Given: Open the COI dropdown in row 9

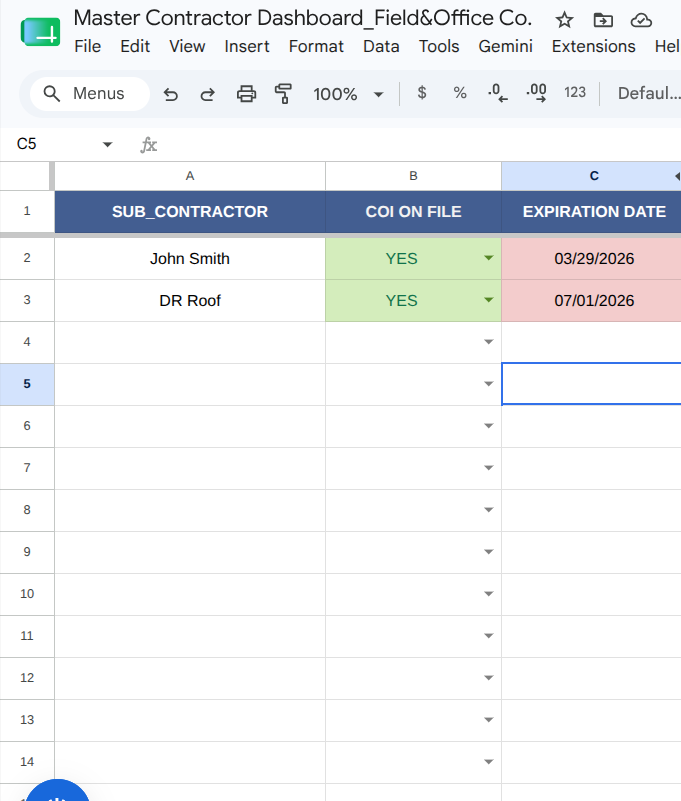Looking at the screenshot, I should (x=488, y=552).
